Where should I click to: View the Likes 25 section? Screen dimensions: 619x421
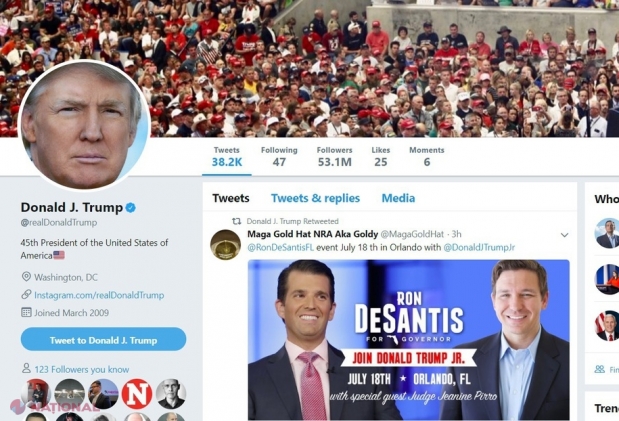(x=381, y=157)
